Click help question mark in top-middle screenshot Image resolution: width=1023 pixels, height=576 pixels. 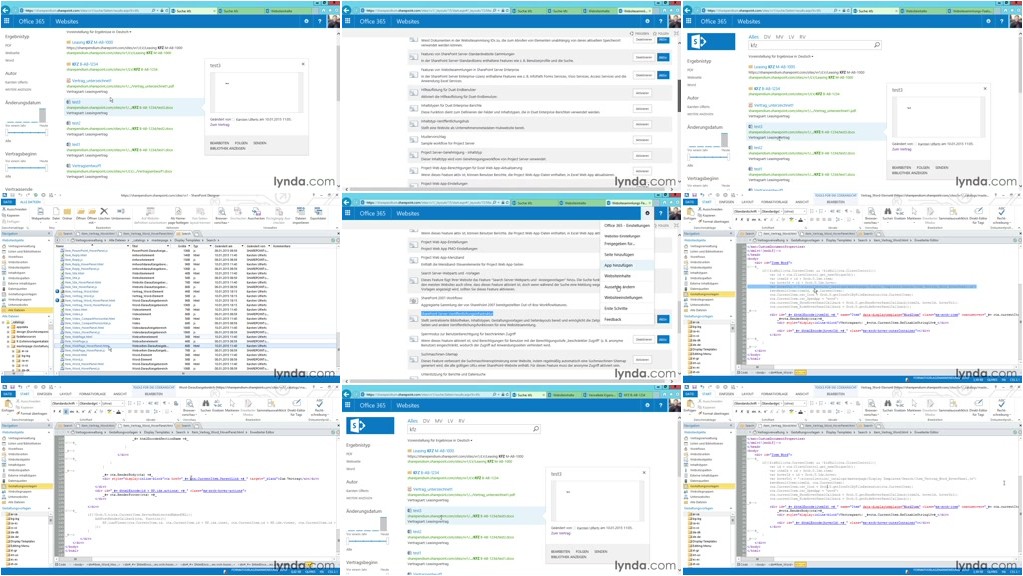point(661,21)
